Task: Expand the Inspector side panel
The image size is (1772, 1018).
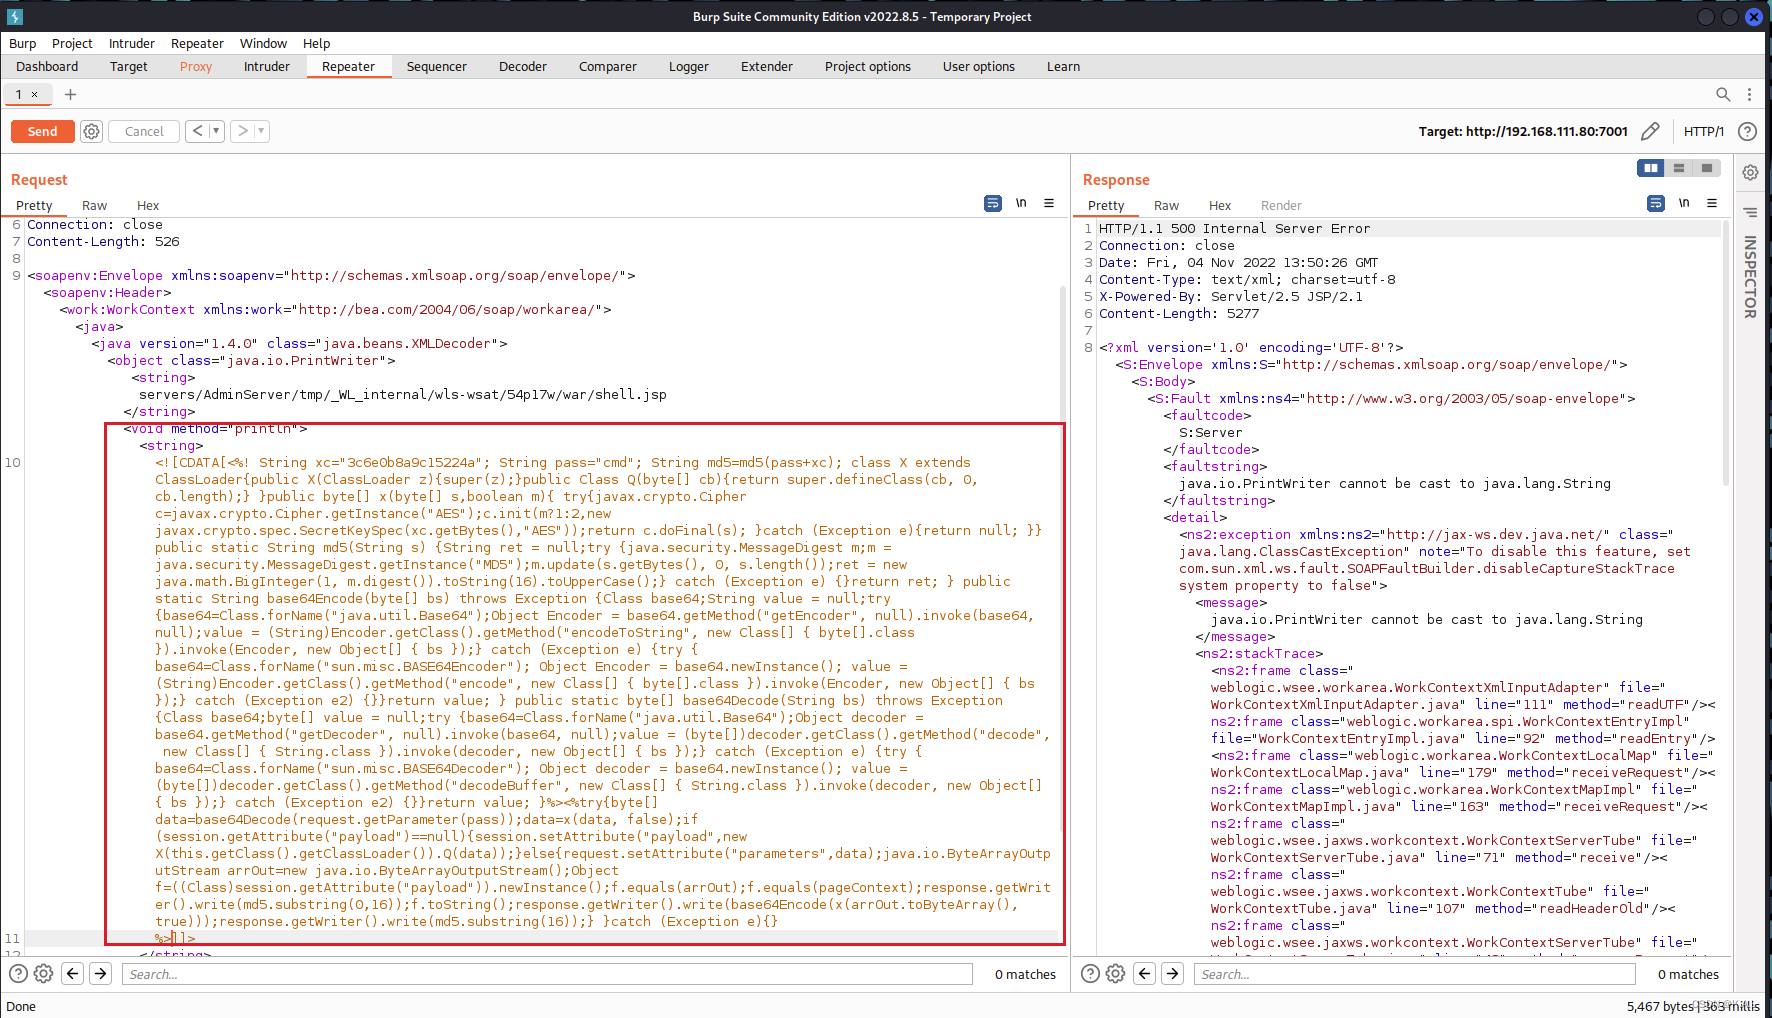Action: point(1750,277)
